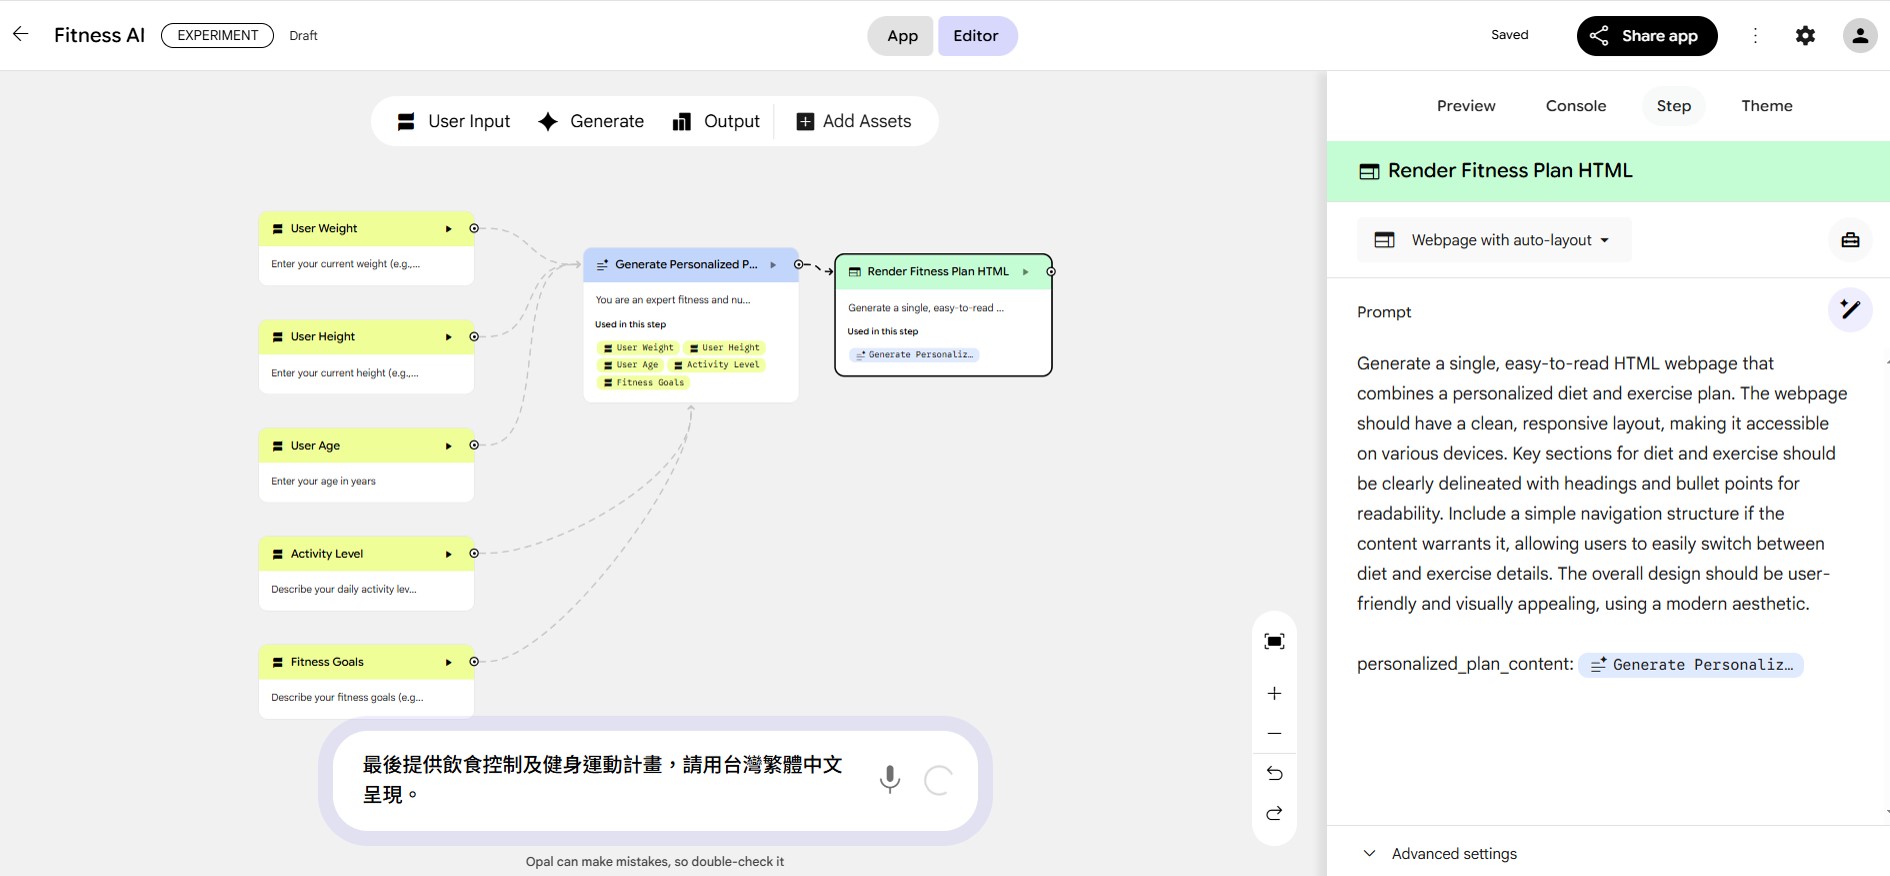This screenshot has width=1890, height=876.
Task: Zoom out with the minus icon
Action: tap(1274, 734)
